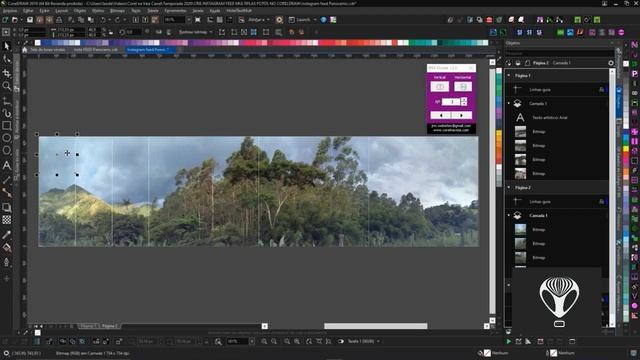Screen dimensions: 640x360
Task: Switch to the Página 2 page tab
Action: [109, 326]
